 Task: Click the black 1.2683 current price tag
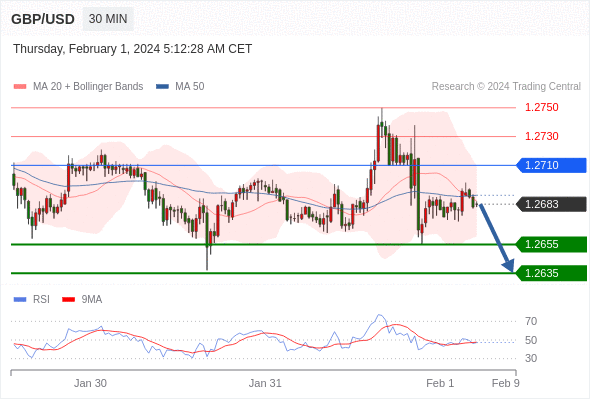[551, 204]
